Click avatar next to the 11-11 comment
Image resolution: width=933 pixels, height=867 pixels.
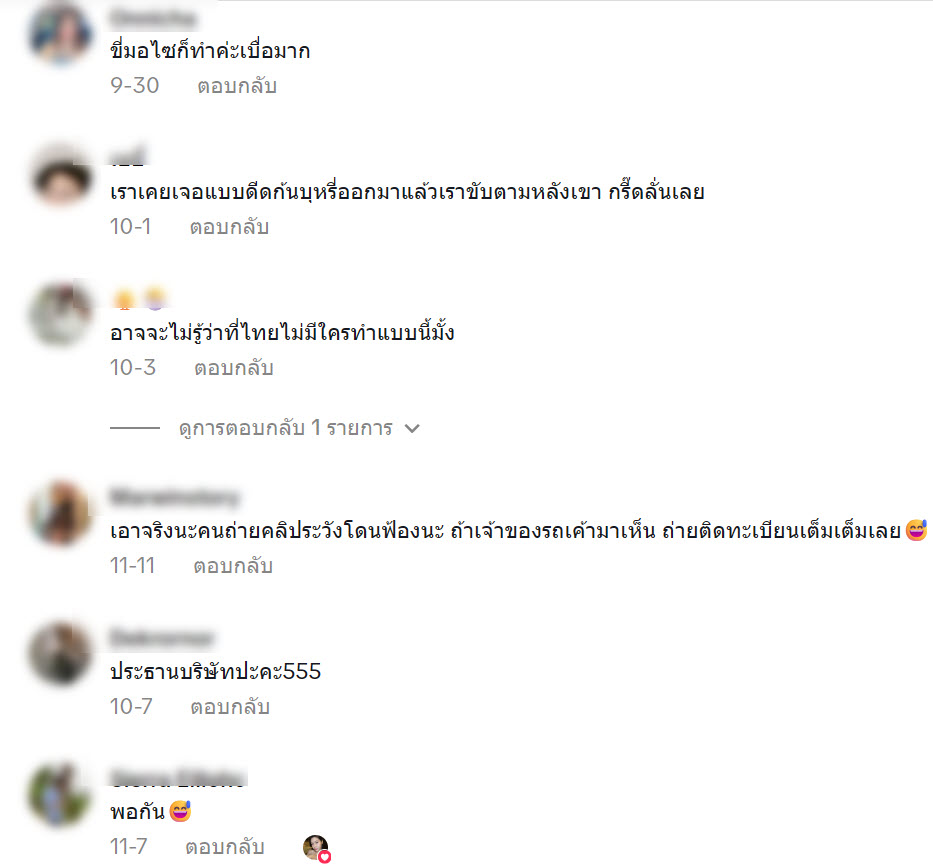tap(61, 512)
